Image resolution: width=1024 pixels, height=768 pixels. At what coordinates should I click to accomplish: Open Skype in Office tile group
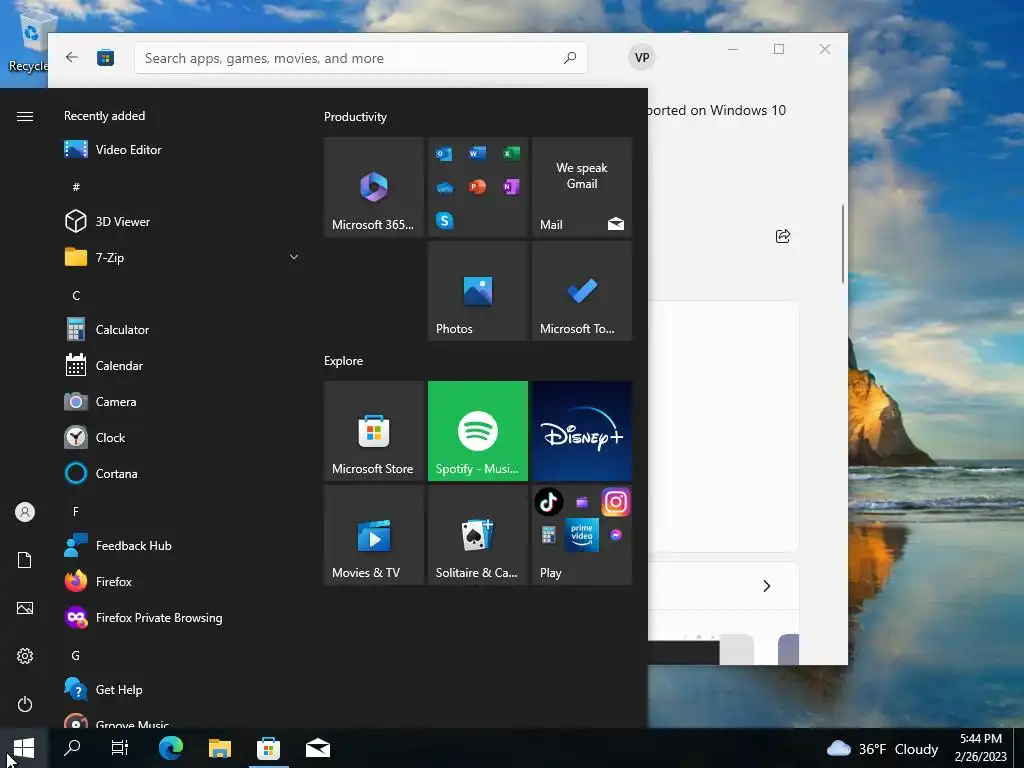coord(445,221)
